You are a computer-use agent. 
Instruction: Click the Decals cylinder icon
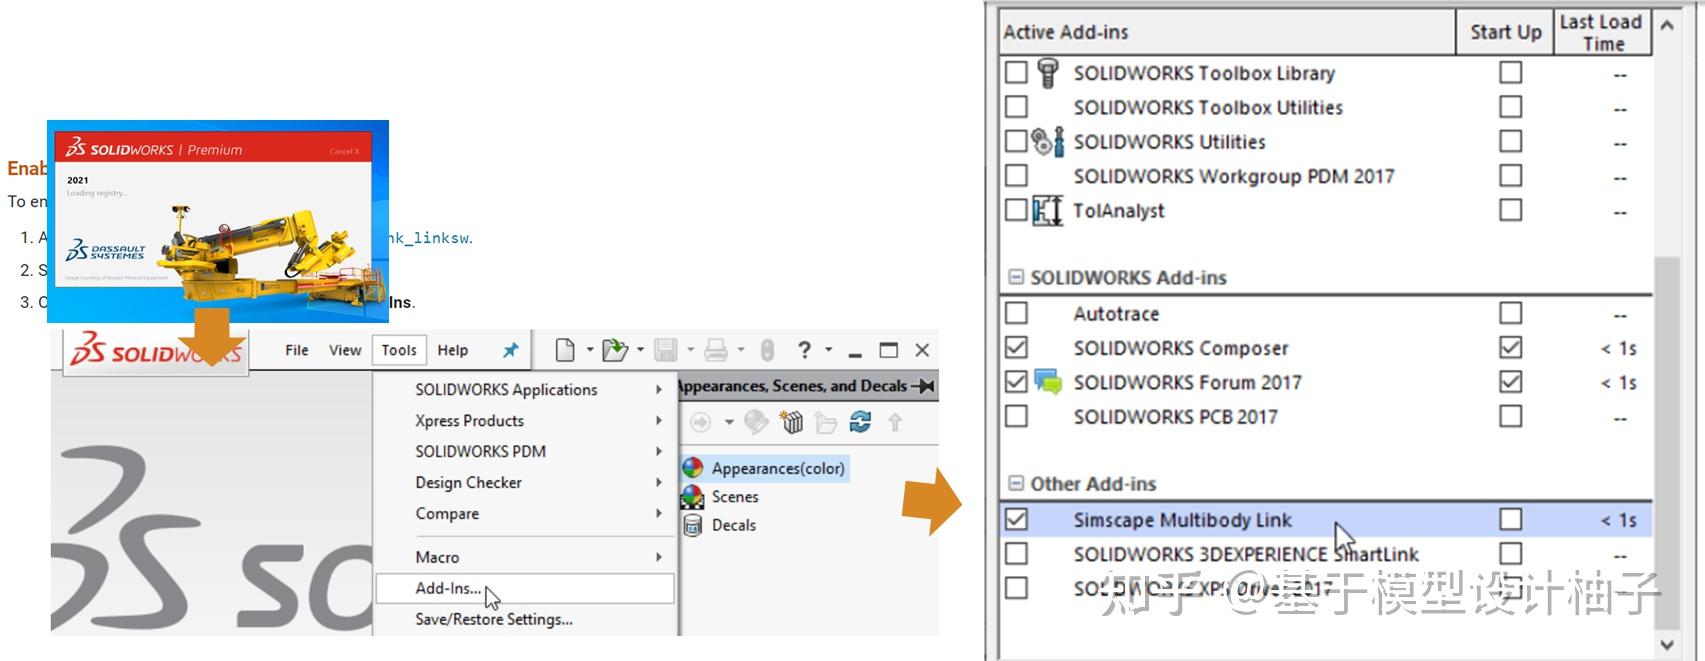pyautogui.click(x=693, y=524)
